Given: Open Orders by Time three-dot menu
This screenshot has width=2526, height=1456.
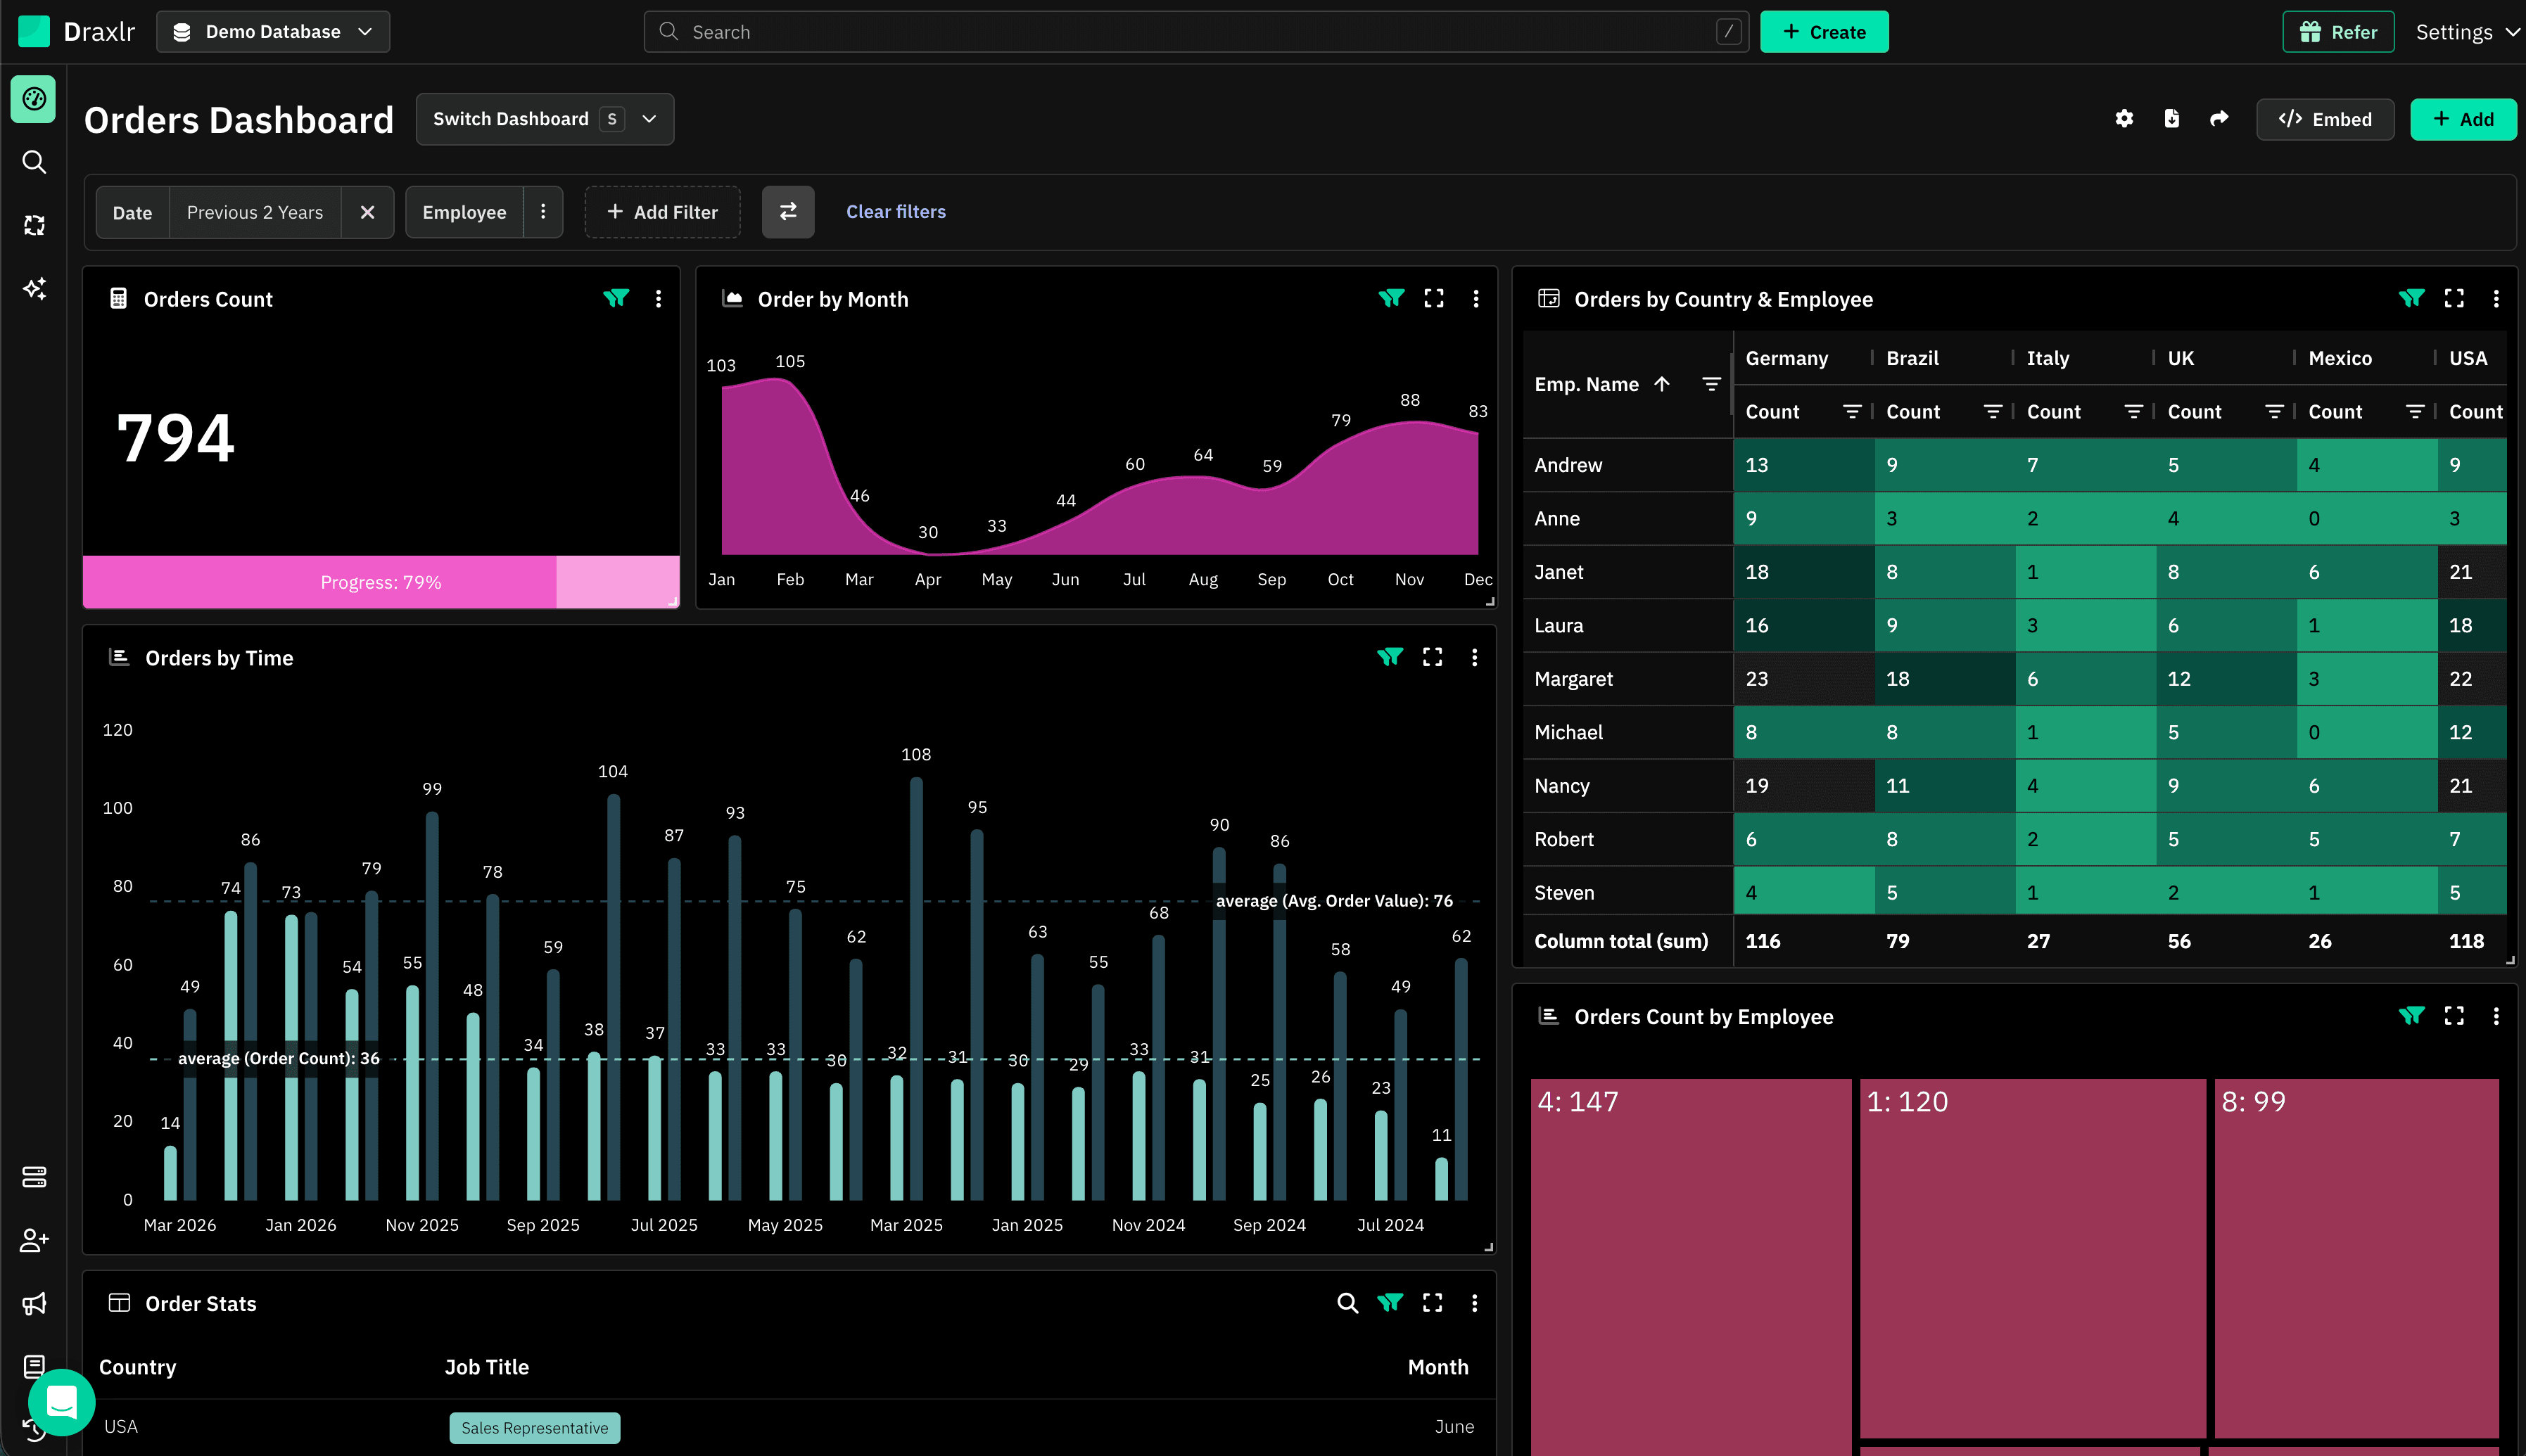Looking at the screenshot, I should 1474,657.
